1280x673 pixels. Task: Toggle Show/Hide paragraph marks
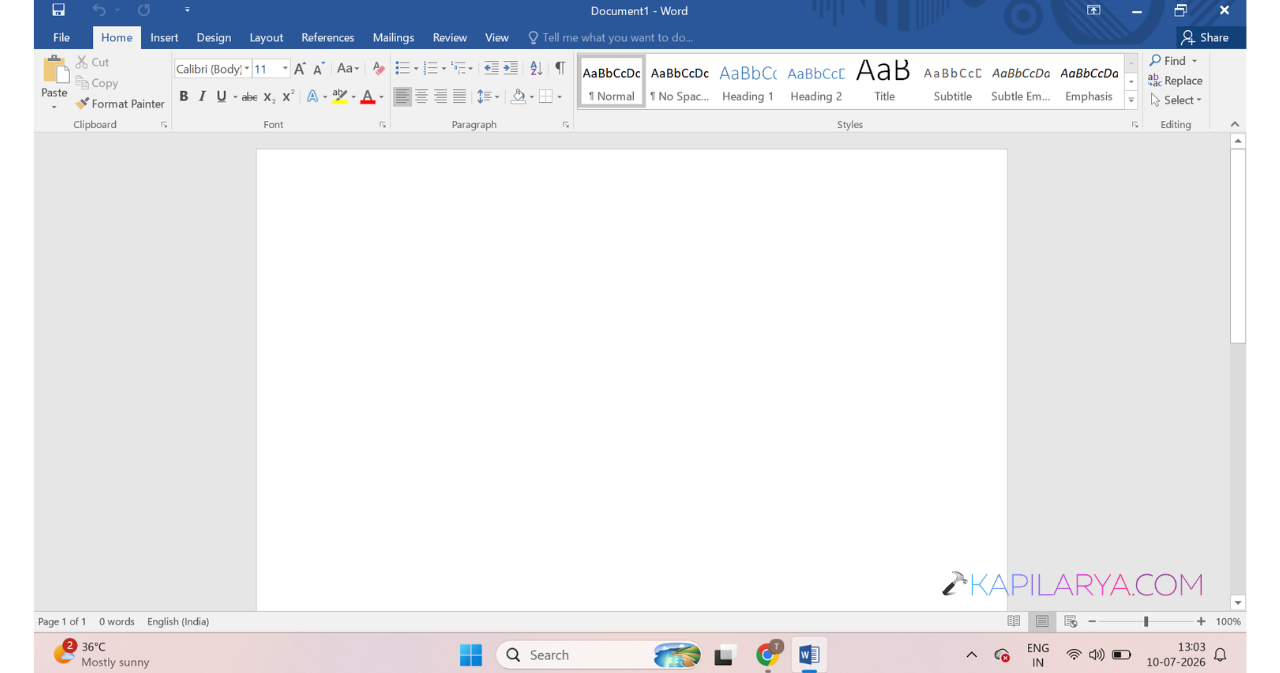pos(560,69)
